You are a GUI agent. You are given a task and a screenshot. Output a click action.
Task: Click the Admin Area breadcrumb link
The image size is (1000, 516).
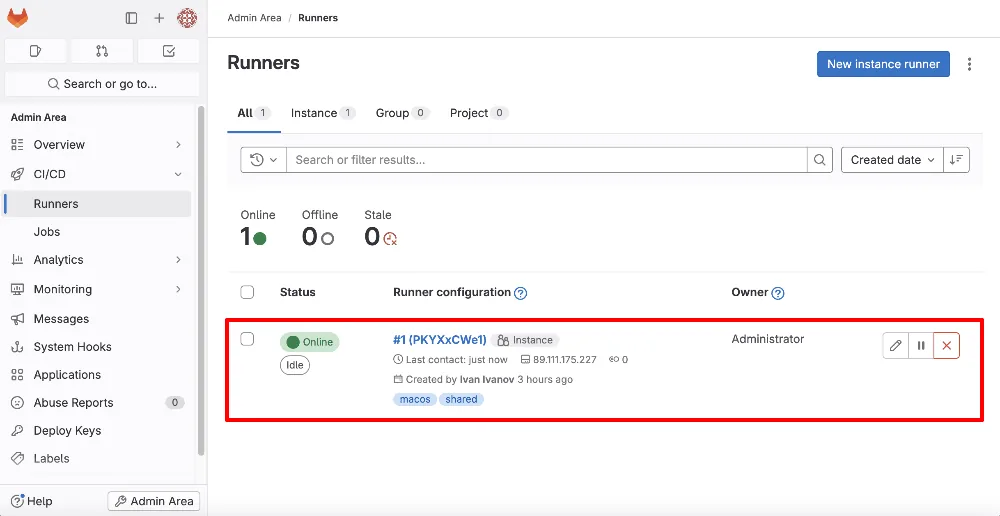pyautogui.click(x=254, y=18)
